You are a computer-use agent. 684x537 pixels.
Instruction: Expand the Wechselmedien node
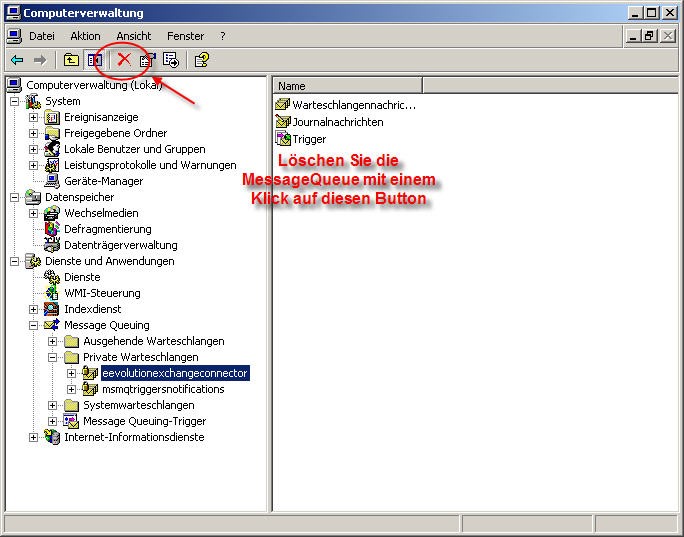coord(33,213)
